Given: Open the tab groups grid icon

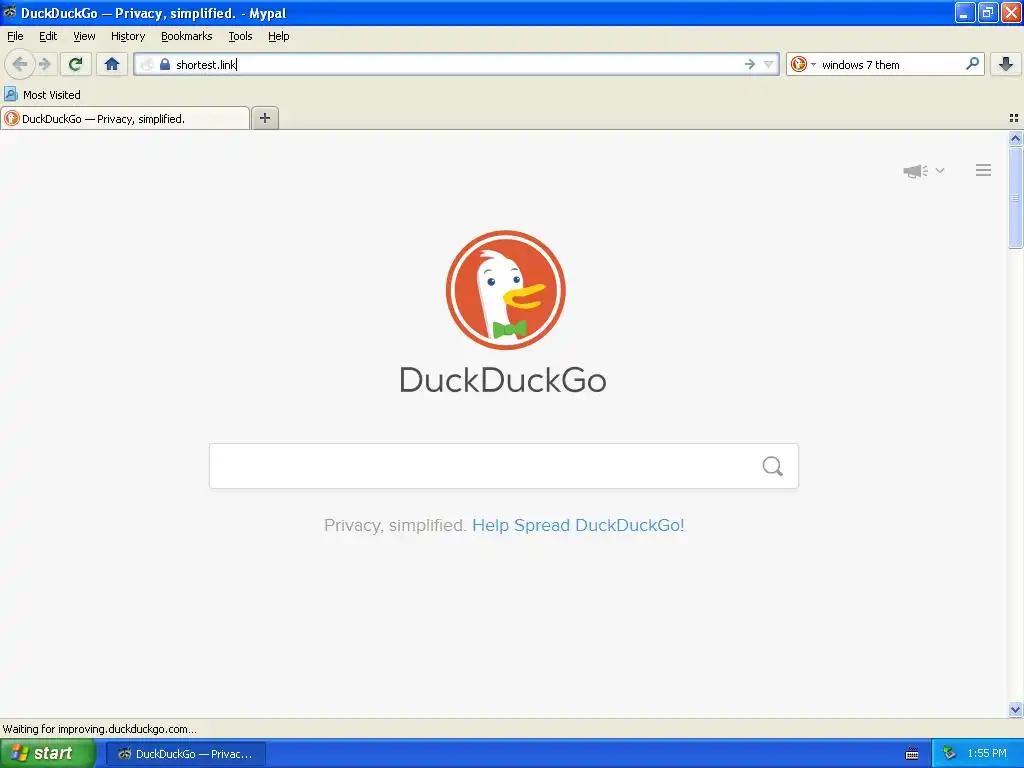Looking at the screenshot, I should (x=1014, y=118).
